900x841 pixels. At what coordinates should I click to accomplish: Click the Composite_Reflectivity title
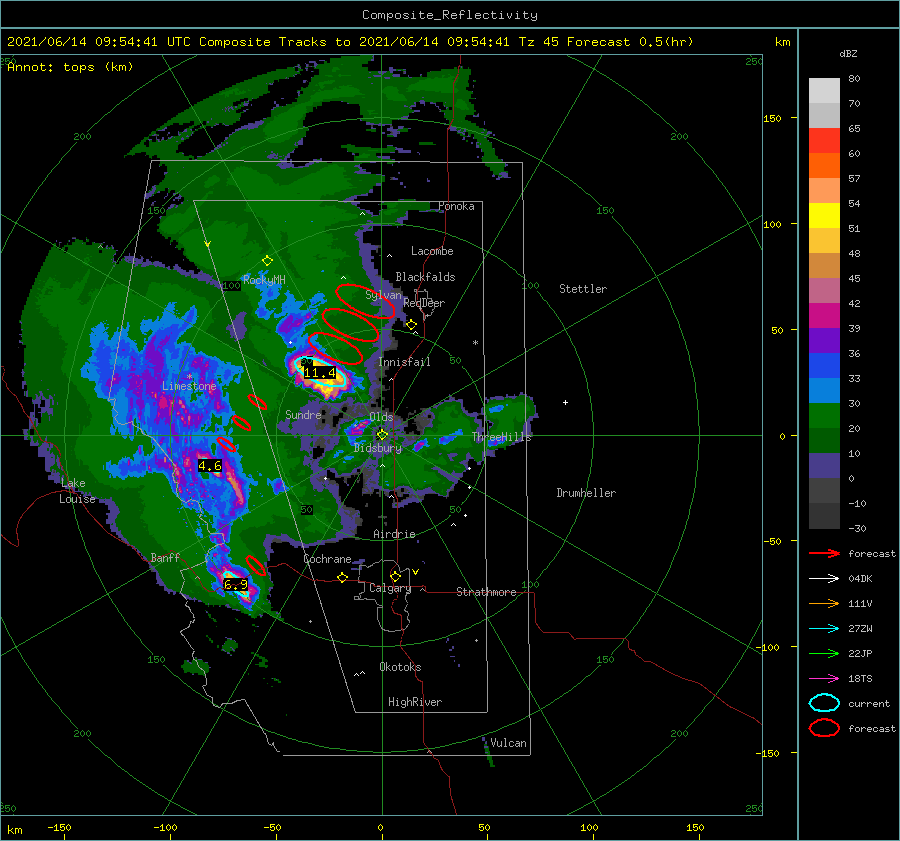tap(450, 15)
